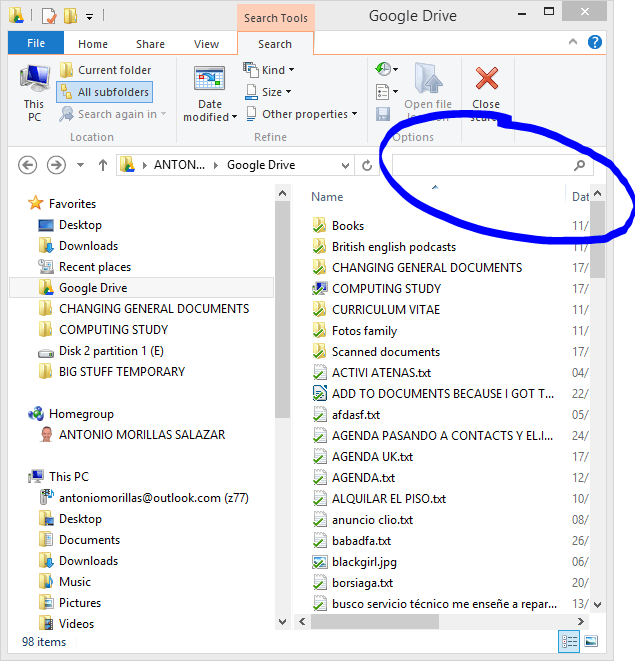Screen dimensions: 635x661
Task: Open the help question mark icon
Action: (595, 42)
